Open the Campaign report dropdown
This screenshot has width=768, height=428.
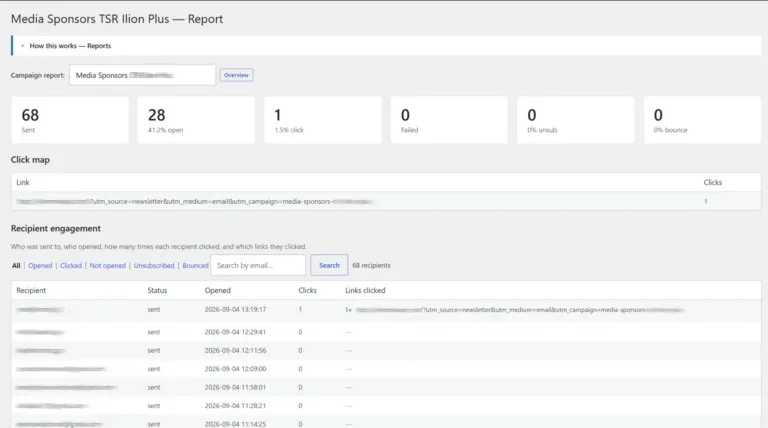pos(142,75)
